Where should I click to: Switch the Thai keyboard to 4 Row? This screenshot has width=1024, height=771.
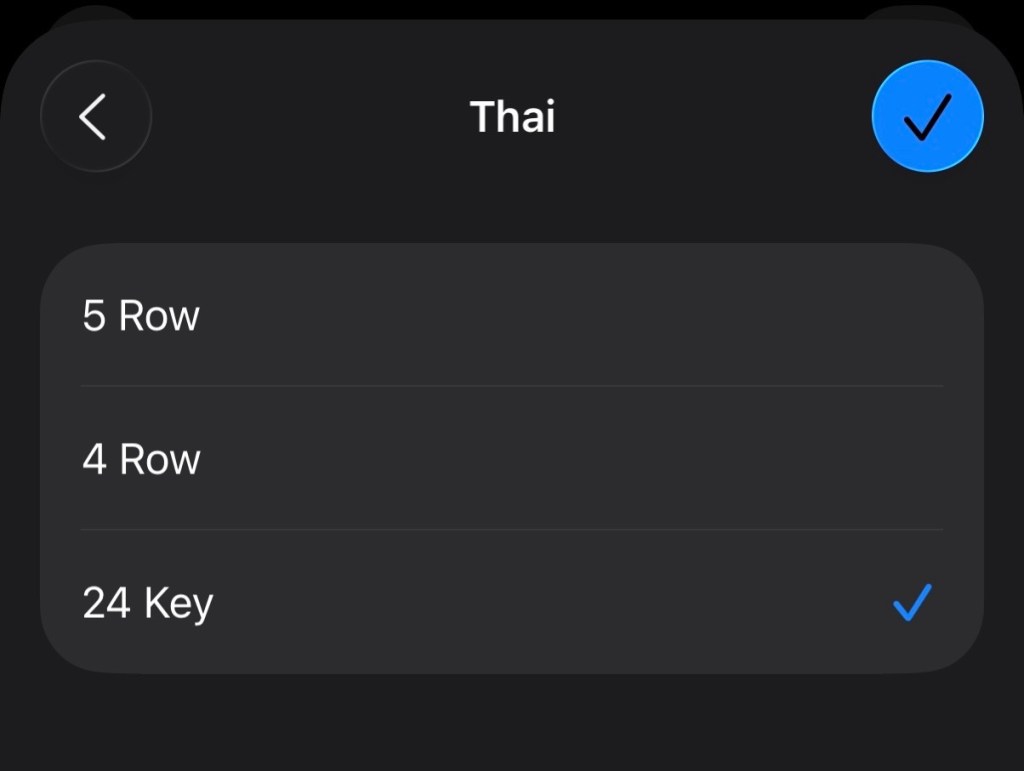[510, 459]
